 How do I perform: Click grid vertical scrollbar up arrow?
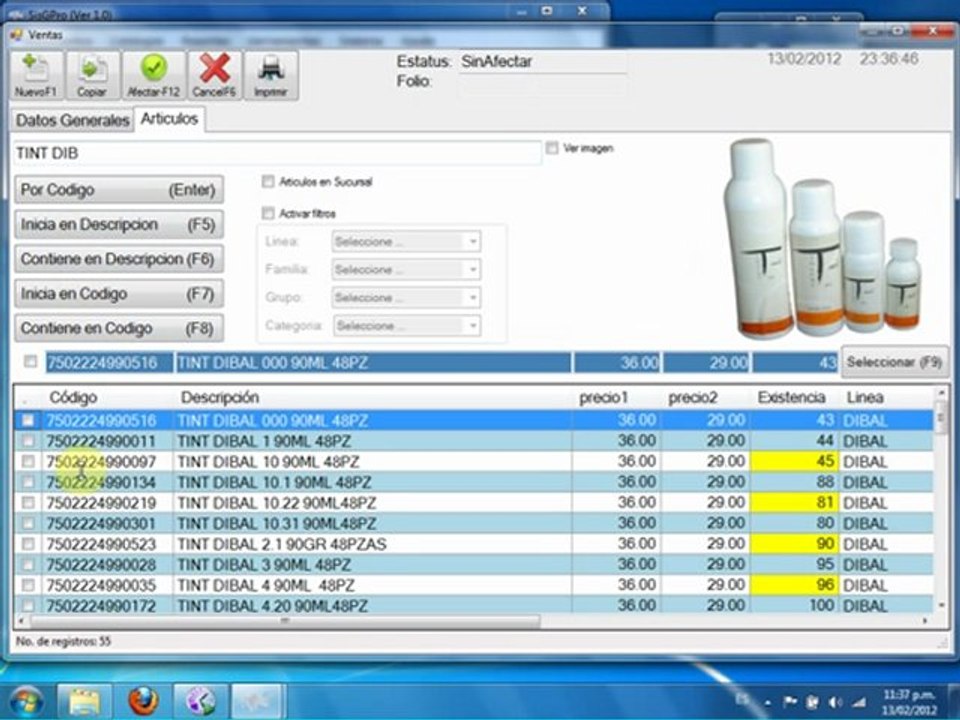[x=942, y=392]
